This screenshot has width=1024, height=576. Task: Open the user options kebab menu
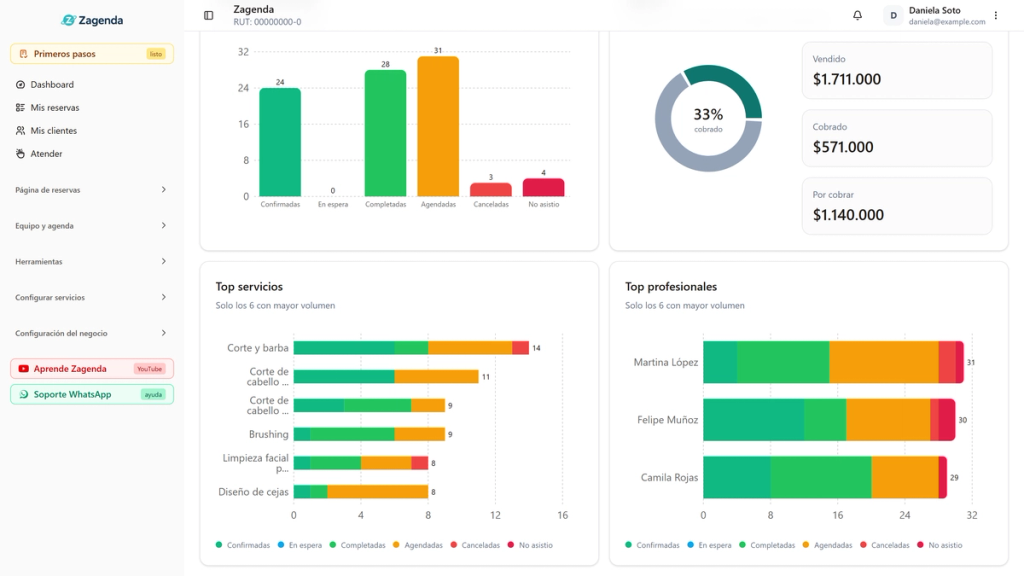(x=996, y=15)
